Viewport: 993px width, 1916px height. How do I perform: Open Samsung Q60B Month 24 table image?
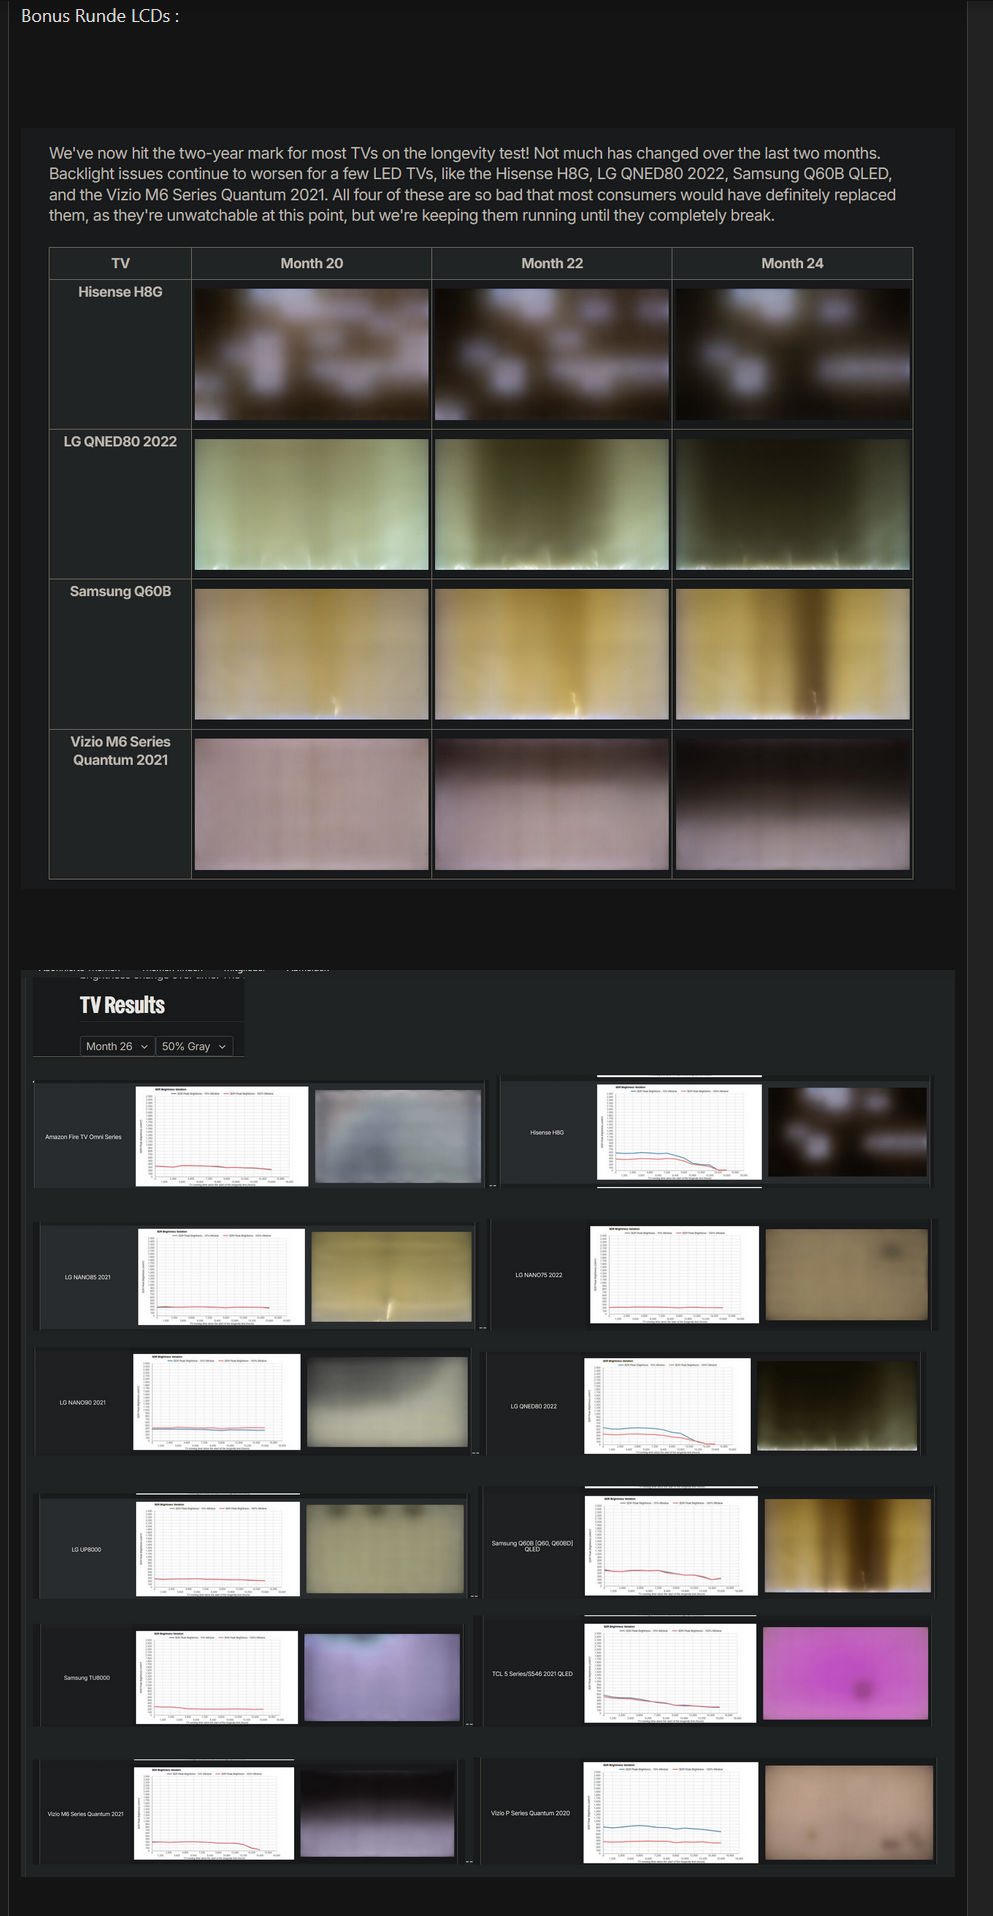tap(793, 654)
